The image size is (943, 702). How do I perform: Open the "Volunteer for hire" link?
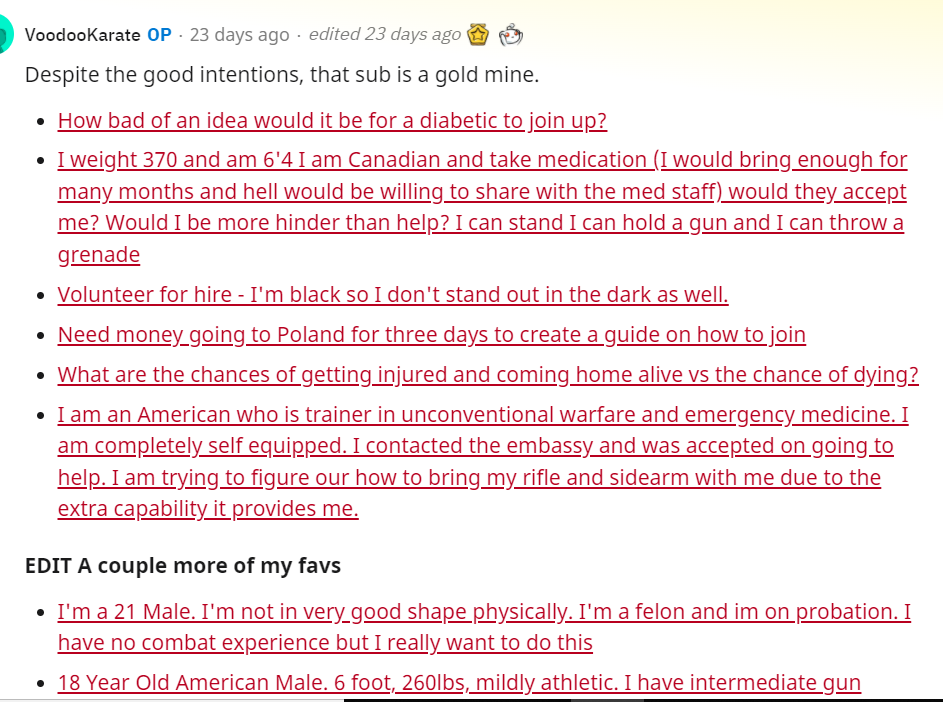tap(393, 295)
